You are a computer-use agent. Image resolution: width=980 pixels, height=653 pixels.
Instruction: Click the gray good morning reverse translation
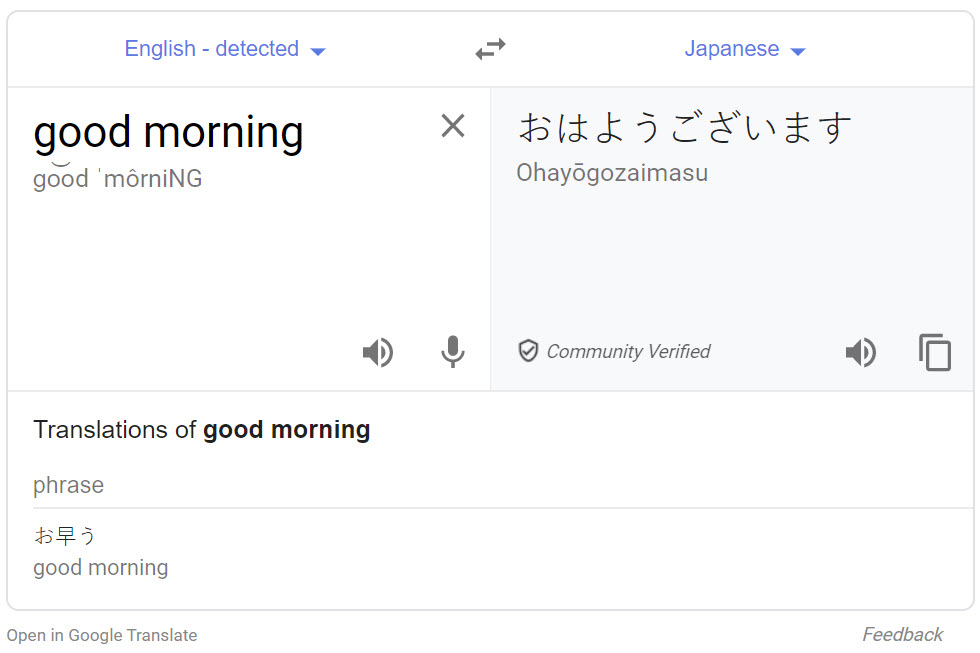click(100, 568)
